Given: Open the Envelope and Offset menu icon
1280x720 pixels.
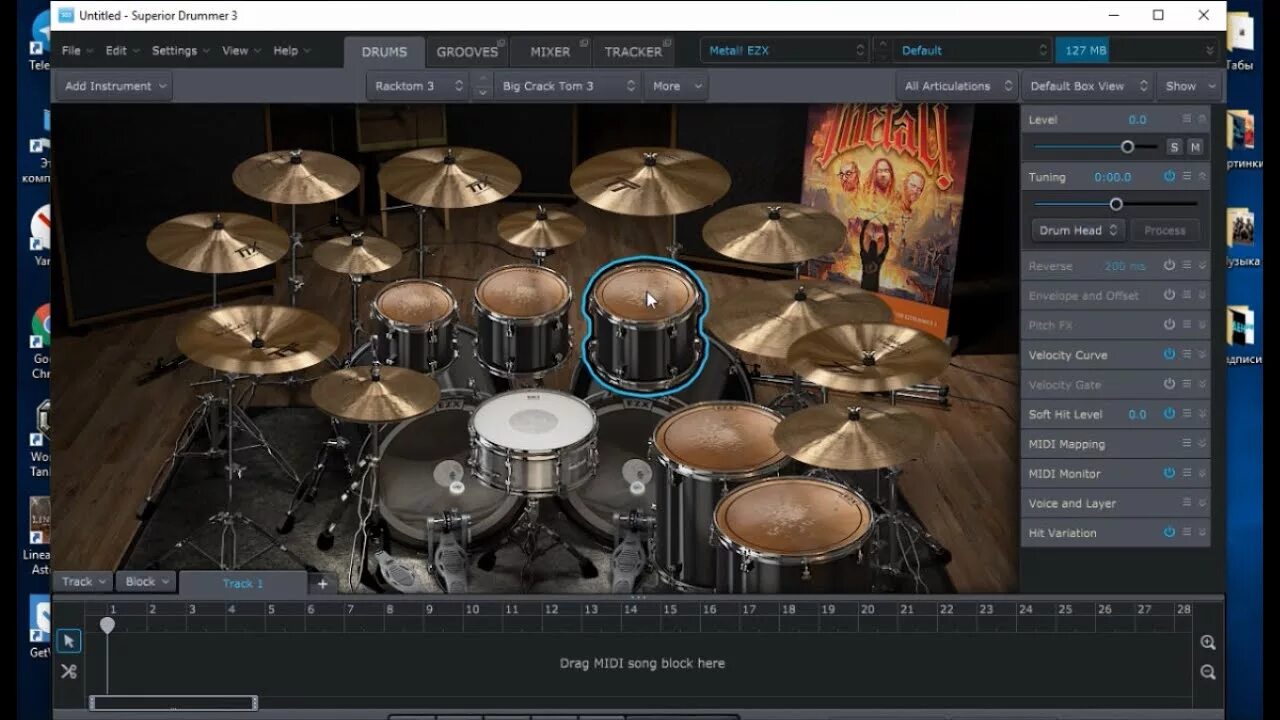Looking at the screenshot, I should [x=1187, y=295].
